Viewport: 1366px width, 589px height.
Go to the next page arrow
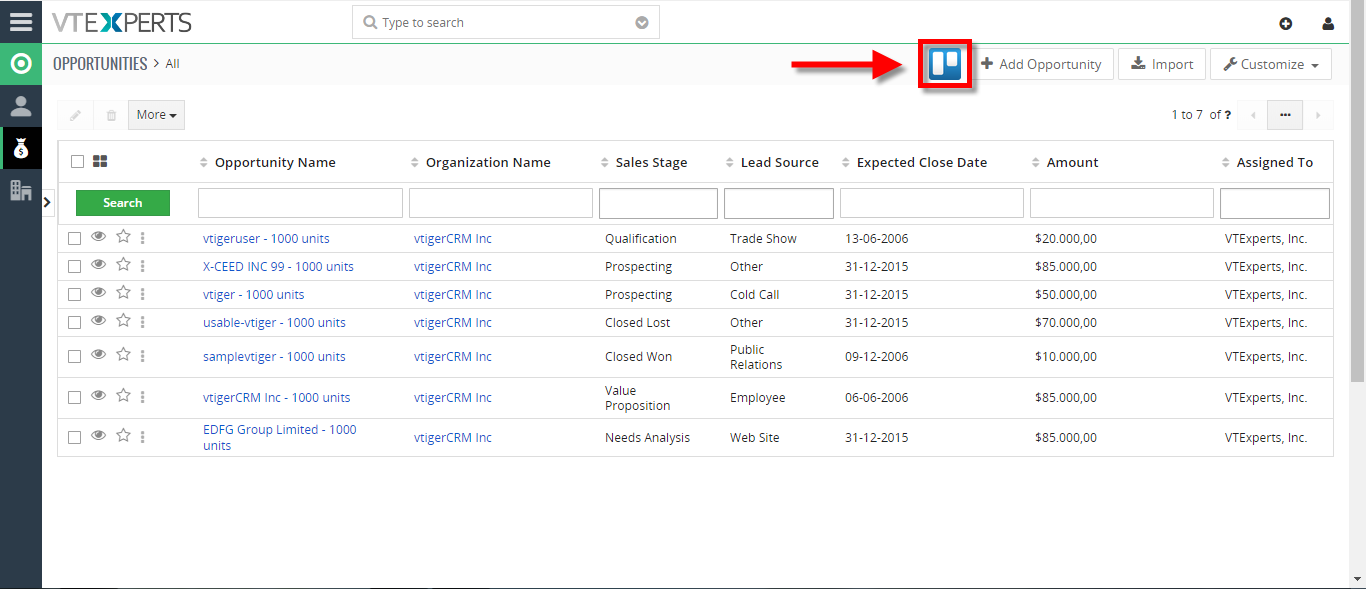point(1318,115)
